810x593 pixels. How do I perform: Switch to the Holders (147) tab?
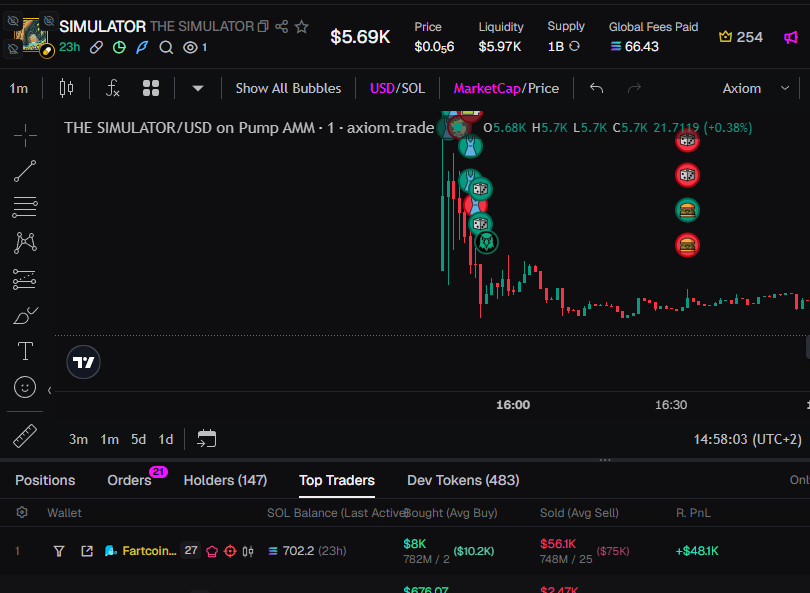225,480
